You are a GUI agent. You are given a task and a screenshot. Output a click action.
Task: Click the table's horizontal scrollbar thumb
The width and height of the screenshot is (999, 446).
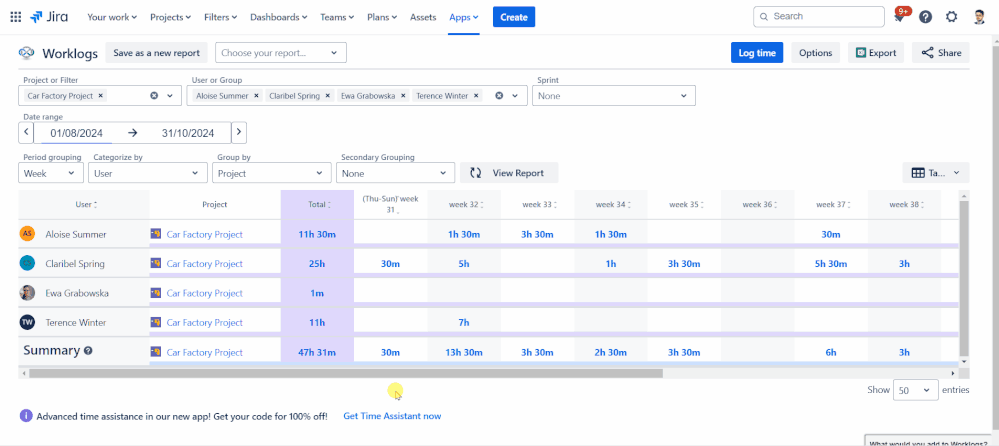[346, 373]
